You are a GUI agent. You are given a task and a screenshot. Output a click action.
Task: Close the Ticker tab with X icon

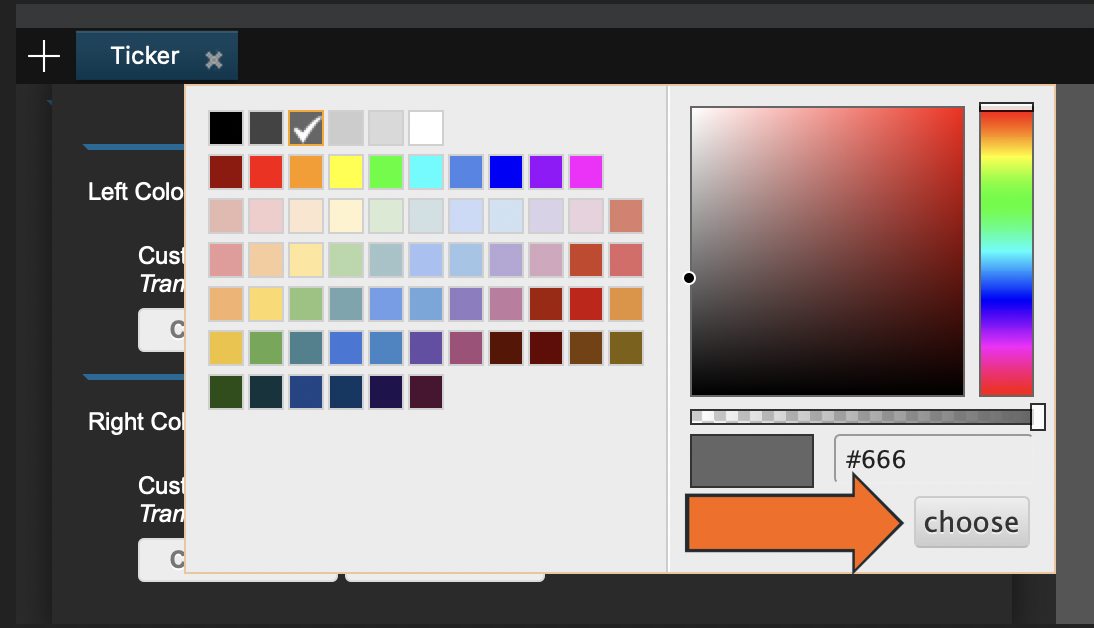(x=213, y=60)
